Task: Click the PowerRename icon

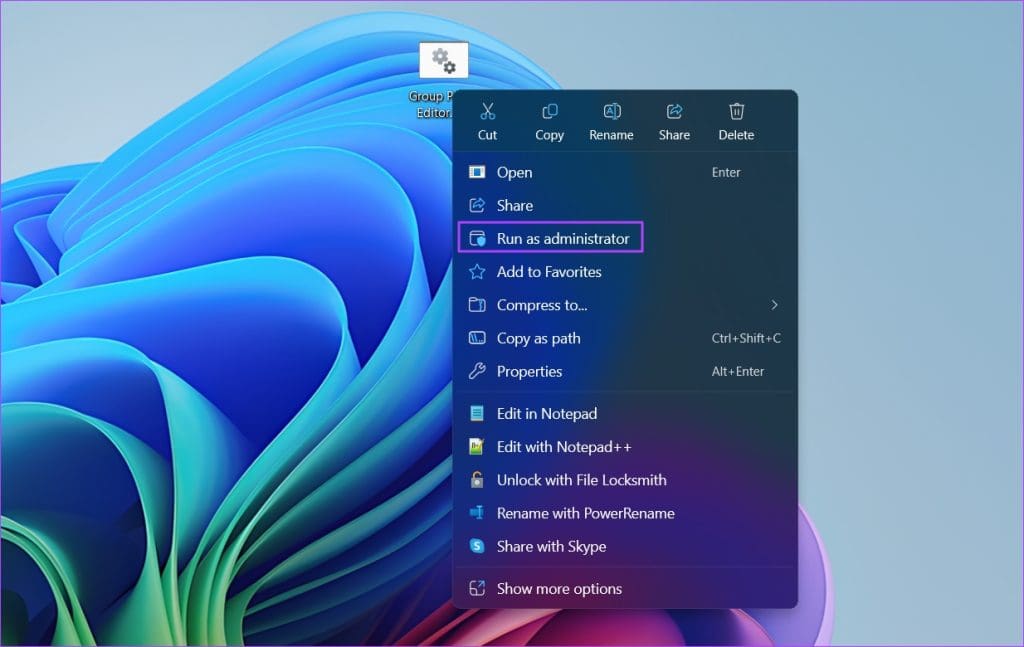Action: pyautogui.click(x=479, y=513)
